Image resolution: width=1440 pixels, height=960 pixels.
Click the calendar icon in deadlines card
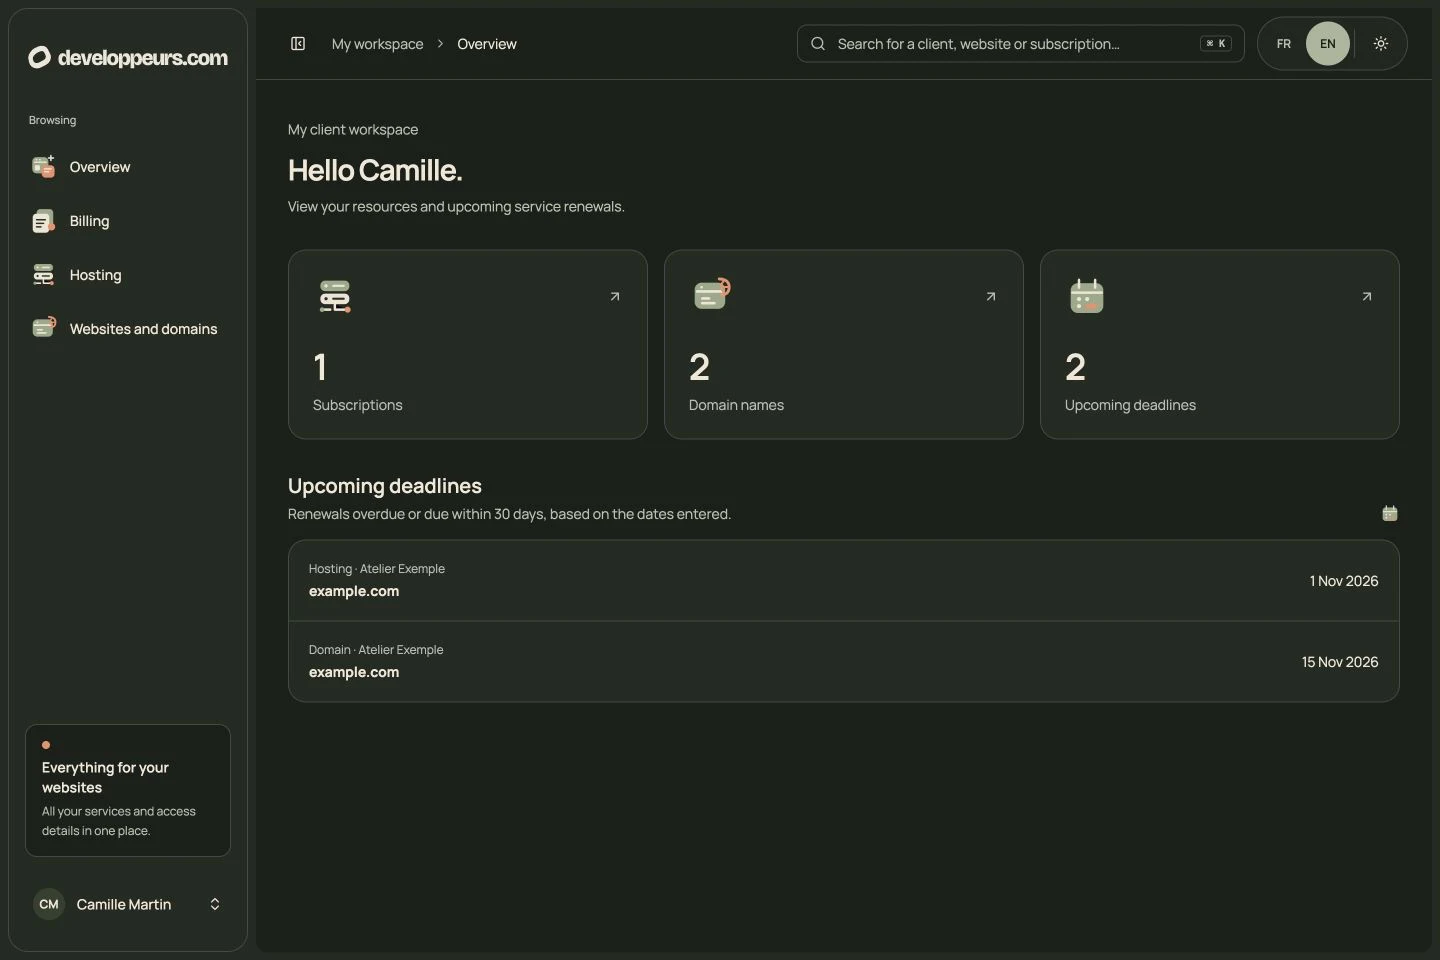(x=1087, y=296)
